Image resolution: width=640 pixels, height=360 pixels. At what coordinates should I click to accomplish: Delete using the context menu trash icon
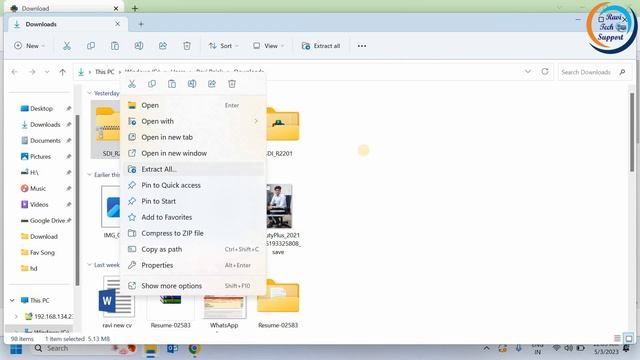(232, 84)
